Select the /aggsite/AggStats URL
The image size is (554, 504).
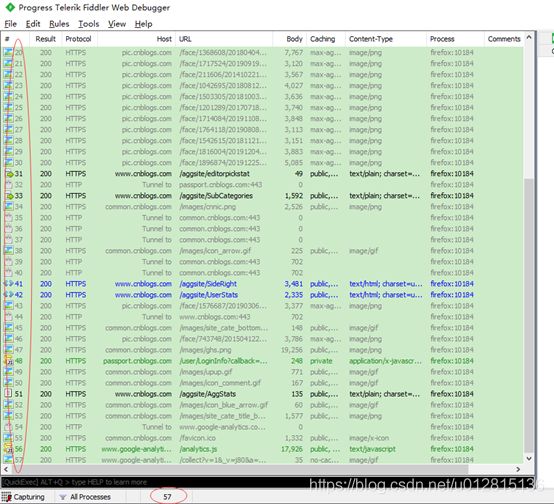pyautogui.click(x=207, y=394)
